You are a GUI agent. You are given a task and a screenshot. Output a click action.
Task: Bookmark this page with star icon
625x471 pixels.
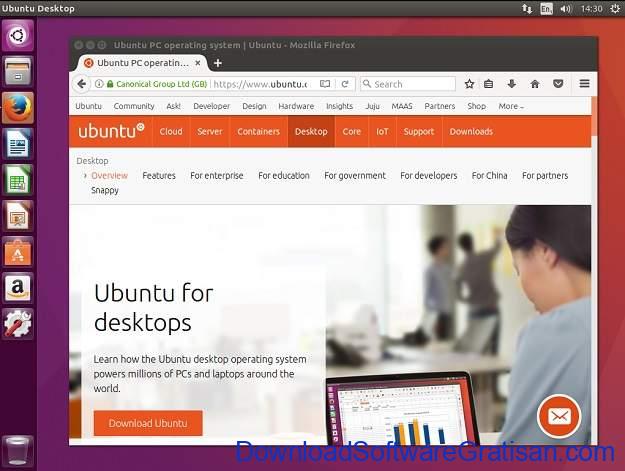tap(469, 84)
